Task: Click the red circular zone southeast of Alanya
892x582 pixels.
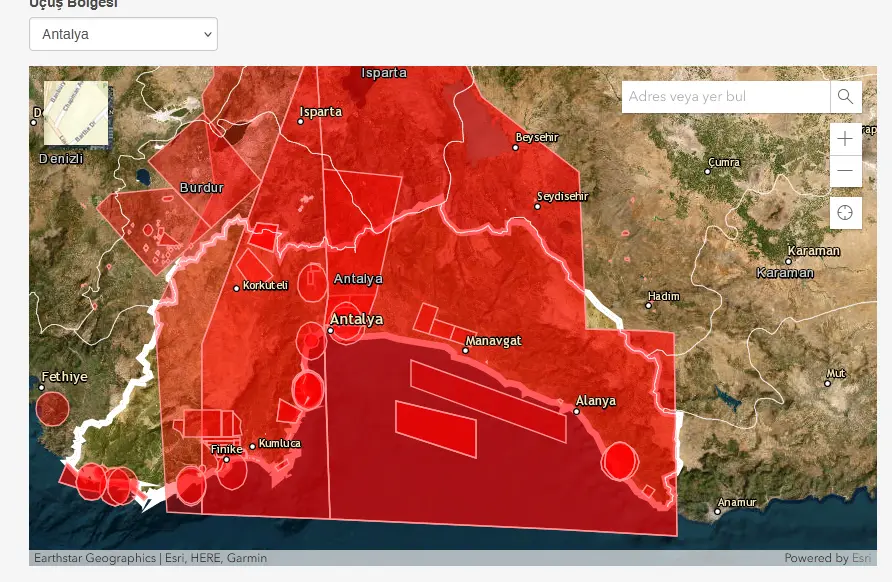Action: tap(620, 461)
